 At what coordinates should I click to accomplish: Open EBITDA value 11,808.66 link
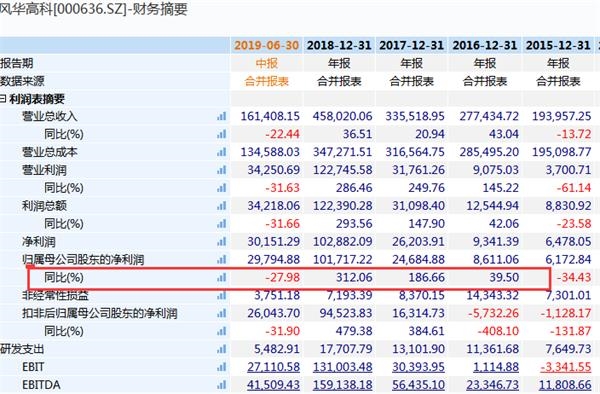pos(565,385)
